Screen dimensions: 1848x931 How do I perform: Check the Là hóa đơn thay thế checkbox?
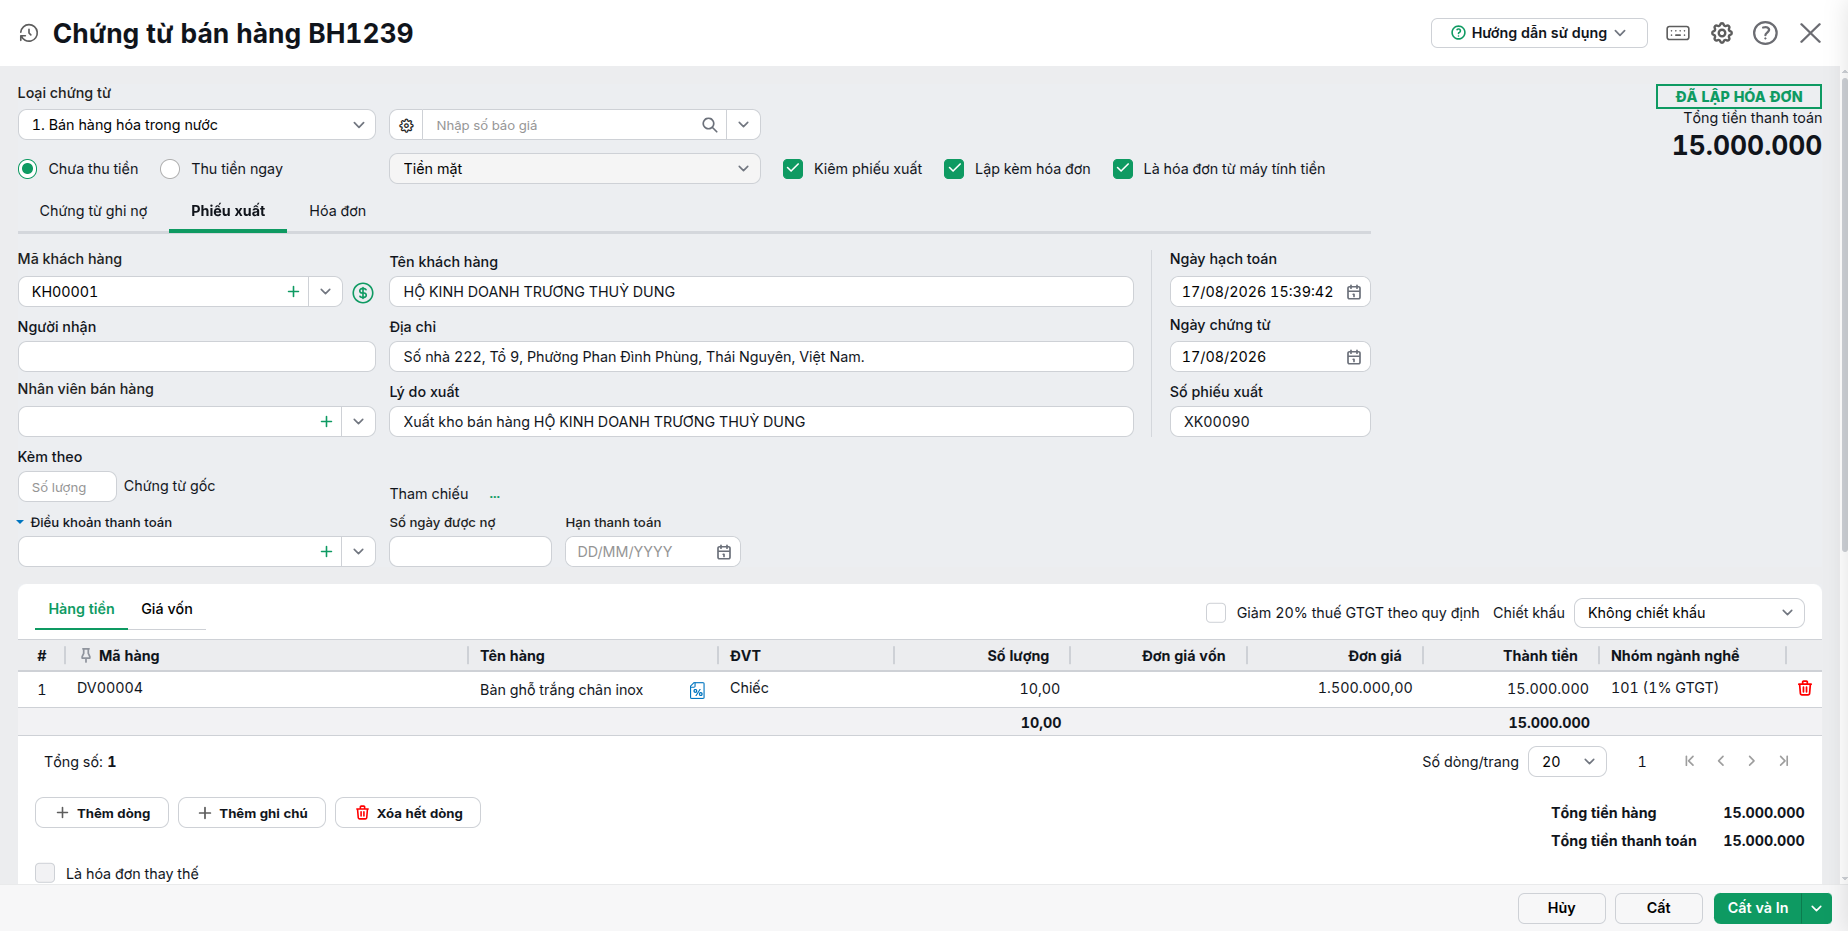tap(45, 873)
